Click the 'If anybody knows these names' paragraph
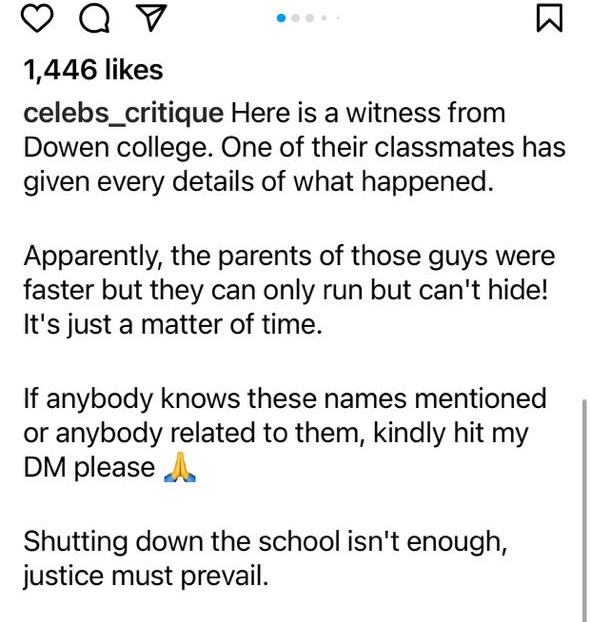Screen dimensions: 590x622 tap(285, 432)
